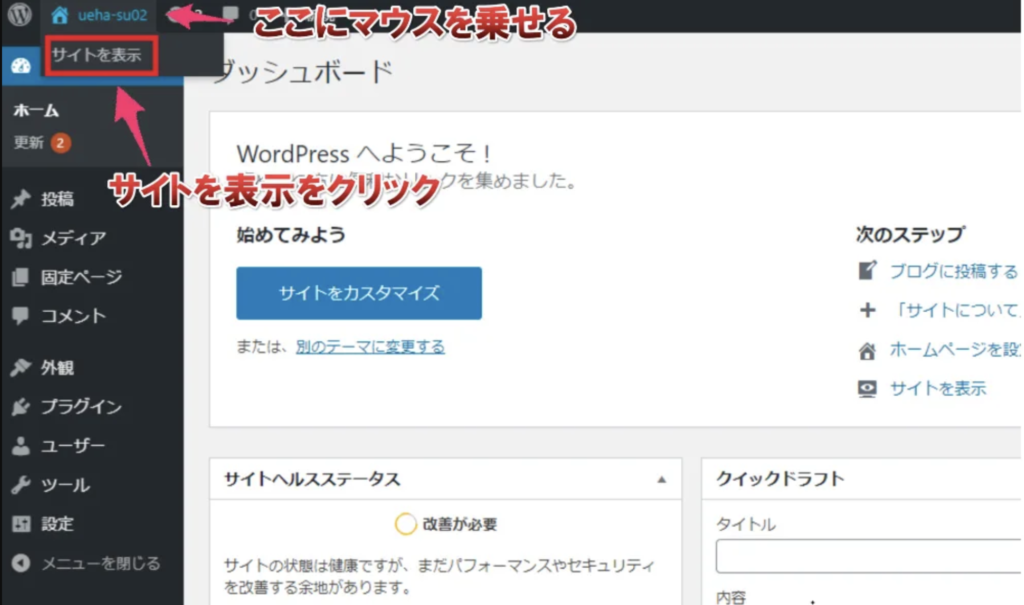Open the メディア menu

point(74,238)
